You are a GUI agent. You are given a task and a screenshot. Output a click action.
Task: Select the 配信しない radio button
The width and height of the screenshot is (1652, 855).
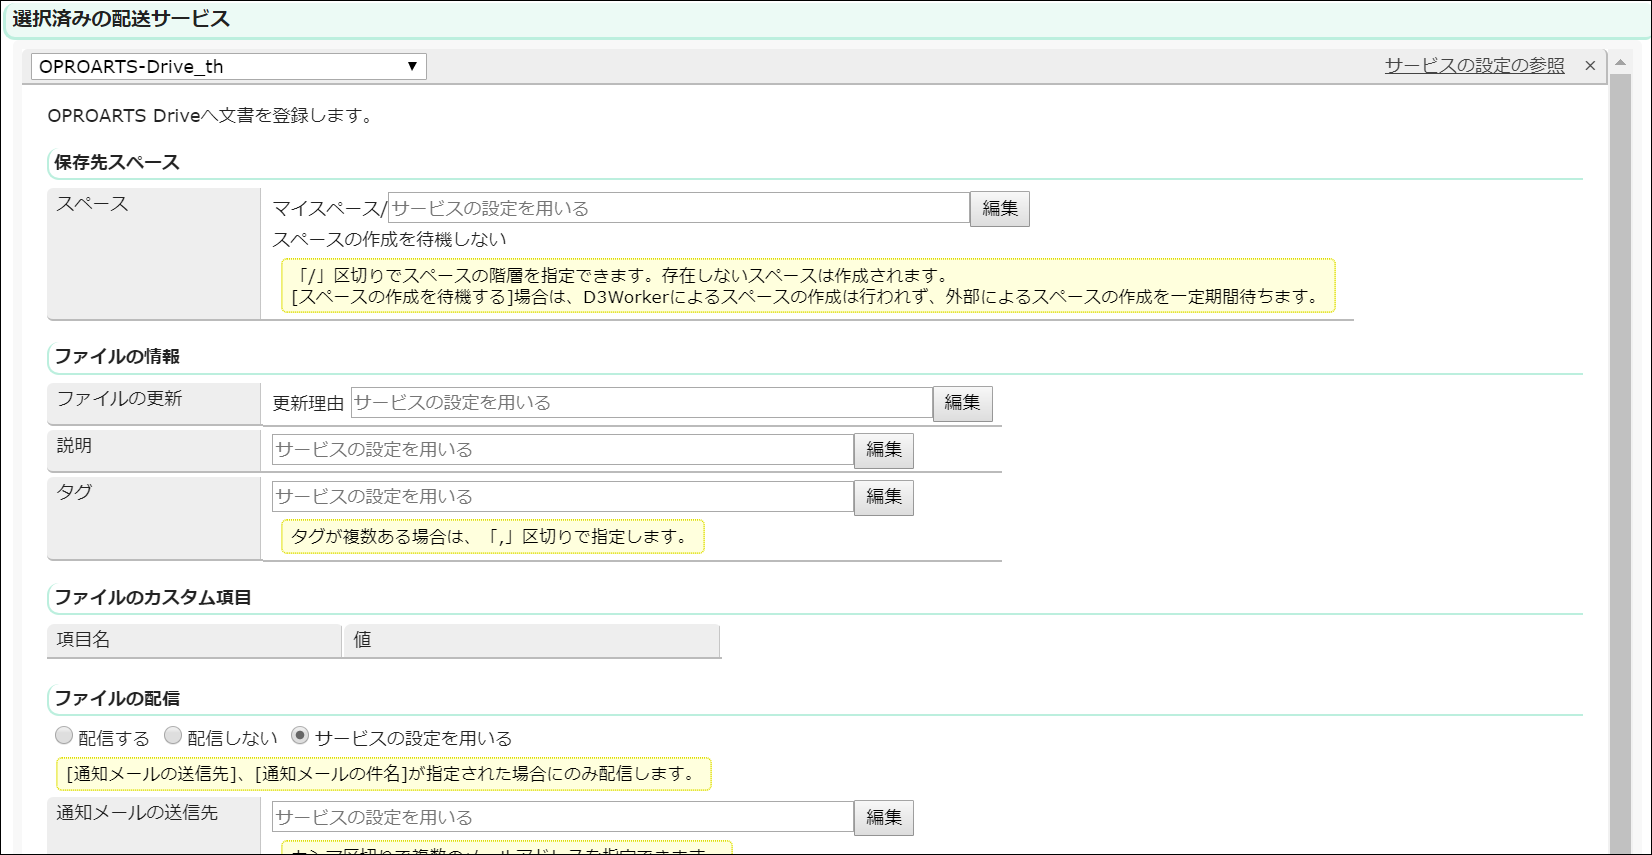pyautogui.click(x=174, y=736)
